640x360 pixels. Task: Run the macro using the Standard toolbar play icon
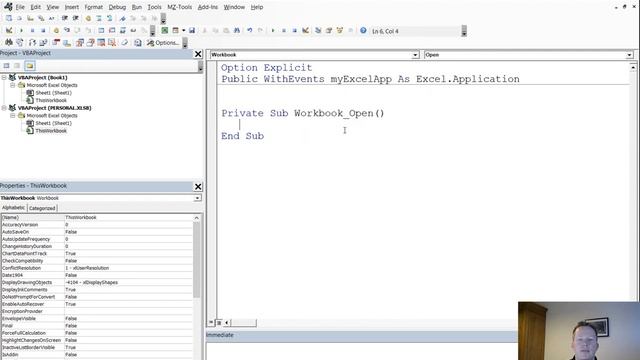tap(273, 31)
